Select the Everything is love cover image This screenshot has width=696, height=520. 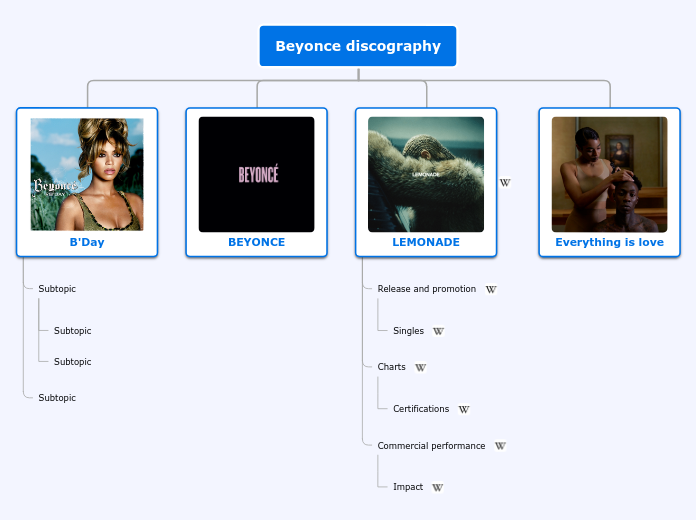(609, 175)
